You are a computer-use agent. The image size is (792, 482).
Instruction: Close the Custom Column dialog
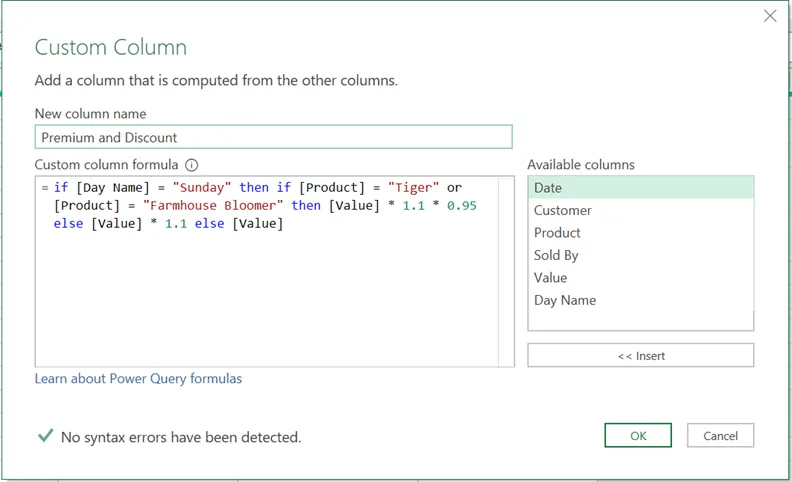[769, 16]
